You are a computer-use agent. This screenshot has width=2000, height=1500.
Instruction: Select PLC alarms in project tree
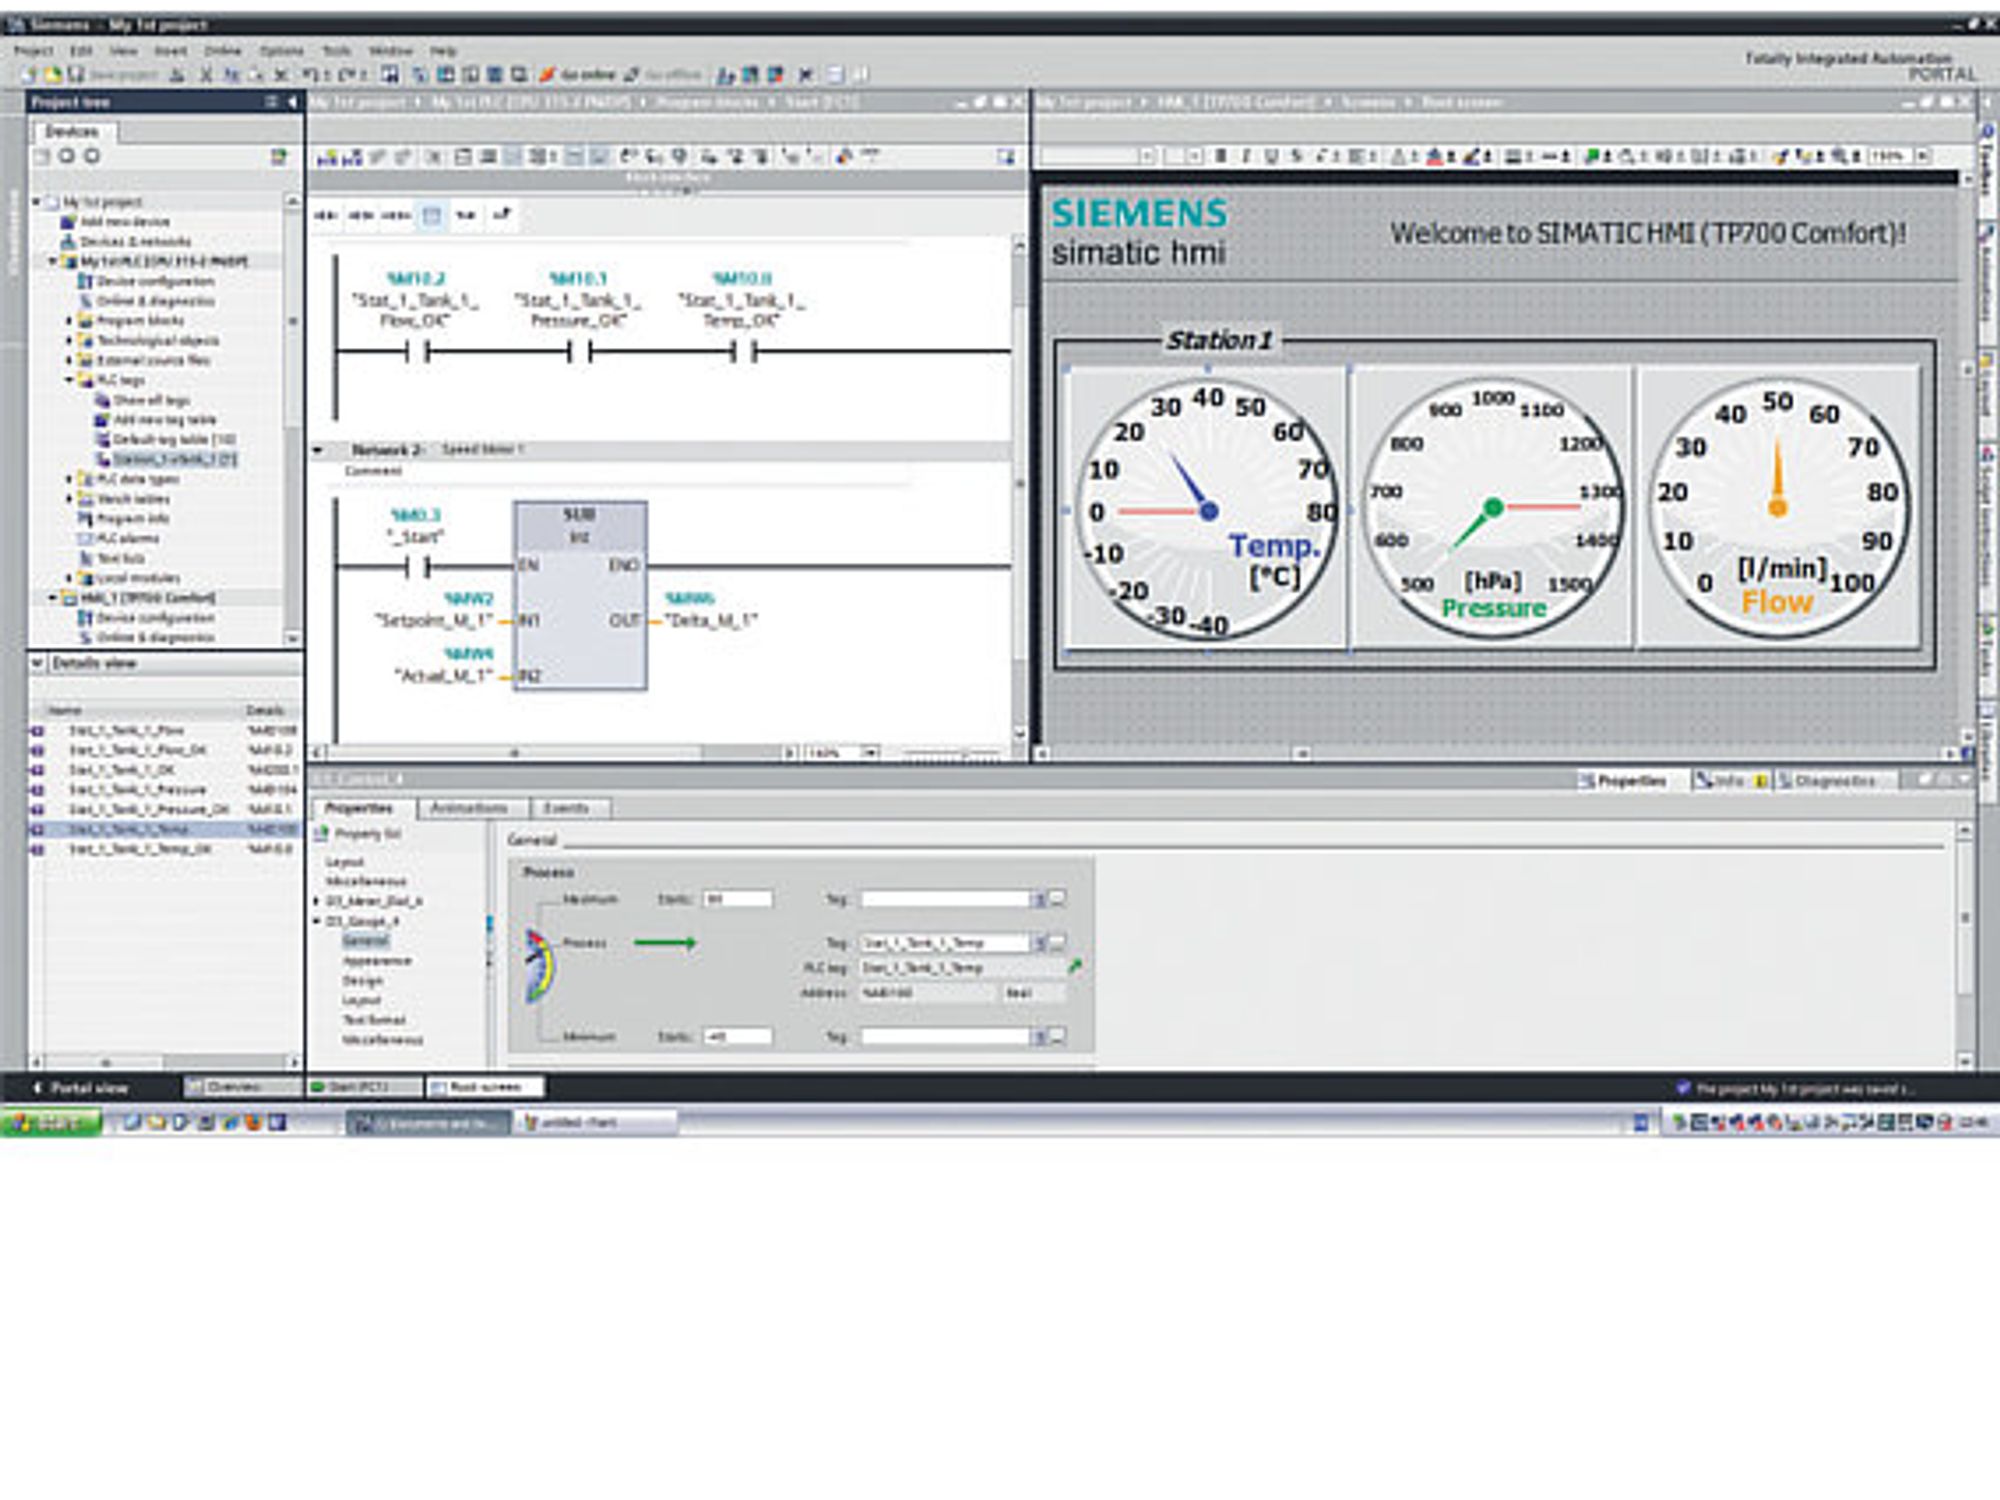[119, 538]
